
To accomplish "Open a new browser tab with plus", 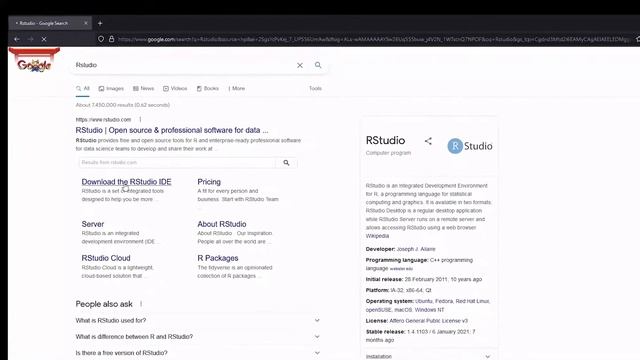I will click(x=100, y=23).
